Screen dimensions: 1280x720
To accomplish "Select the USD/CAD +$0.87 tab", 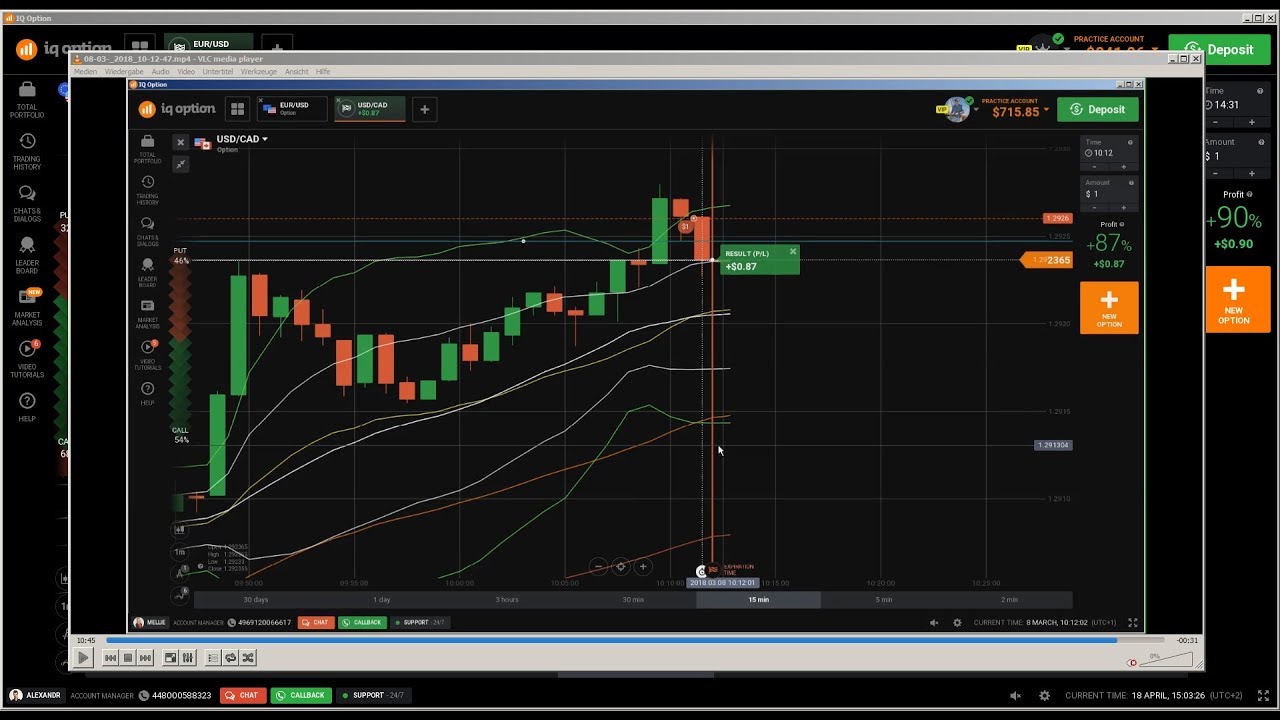I will tap(370, 109).
